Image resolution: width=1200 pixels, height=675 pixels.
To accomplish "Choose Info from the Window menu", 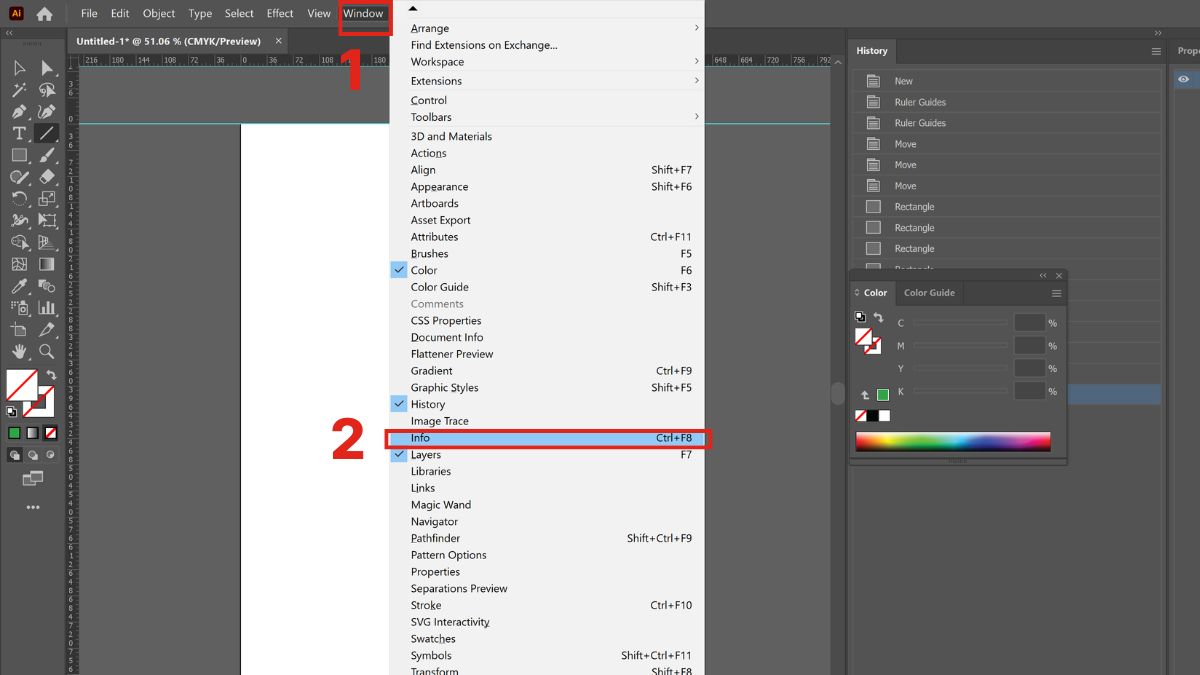I will (547, 438).
